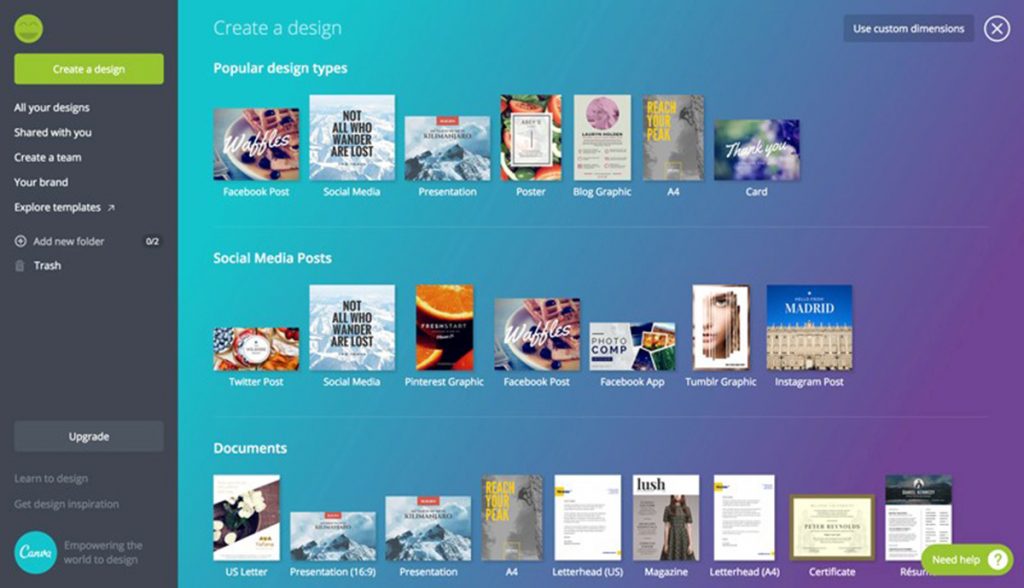The height and width of the screenshot is (588, 1024).
Task: Go to Shared with you
Action: click(x=53, y=133)
